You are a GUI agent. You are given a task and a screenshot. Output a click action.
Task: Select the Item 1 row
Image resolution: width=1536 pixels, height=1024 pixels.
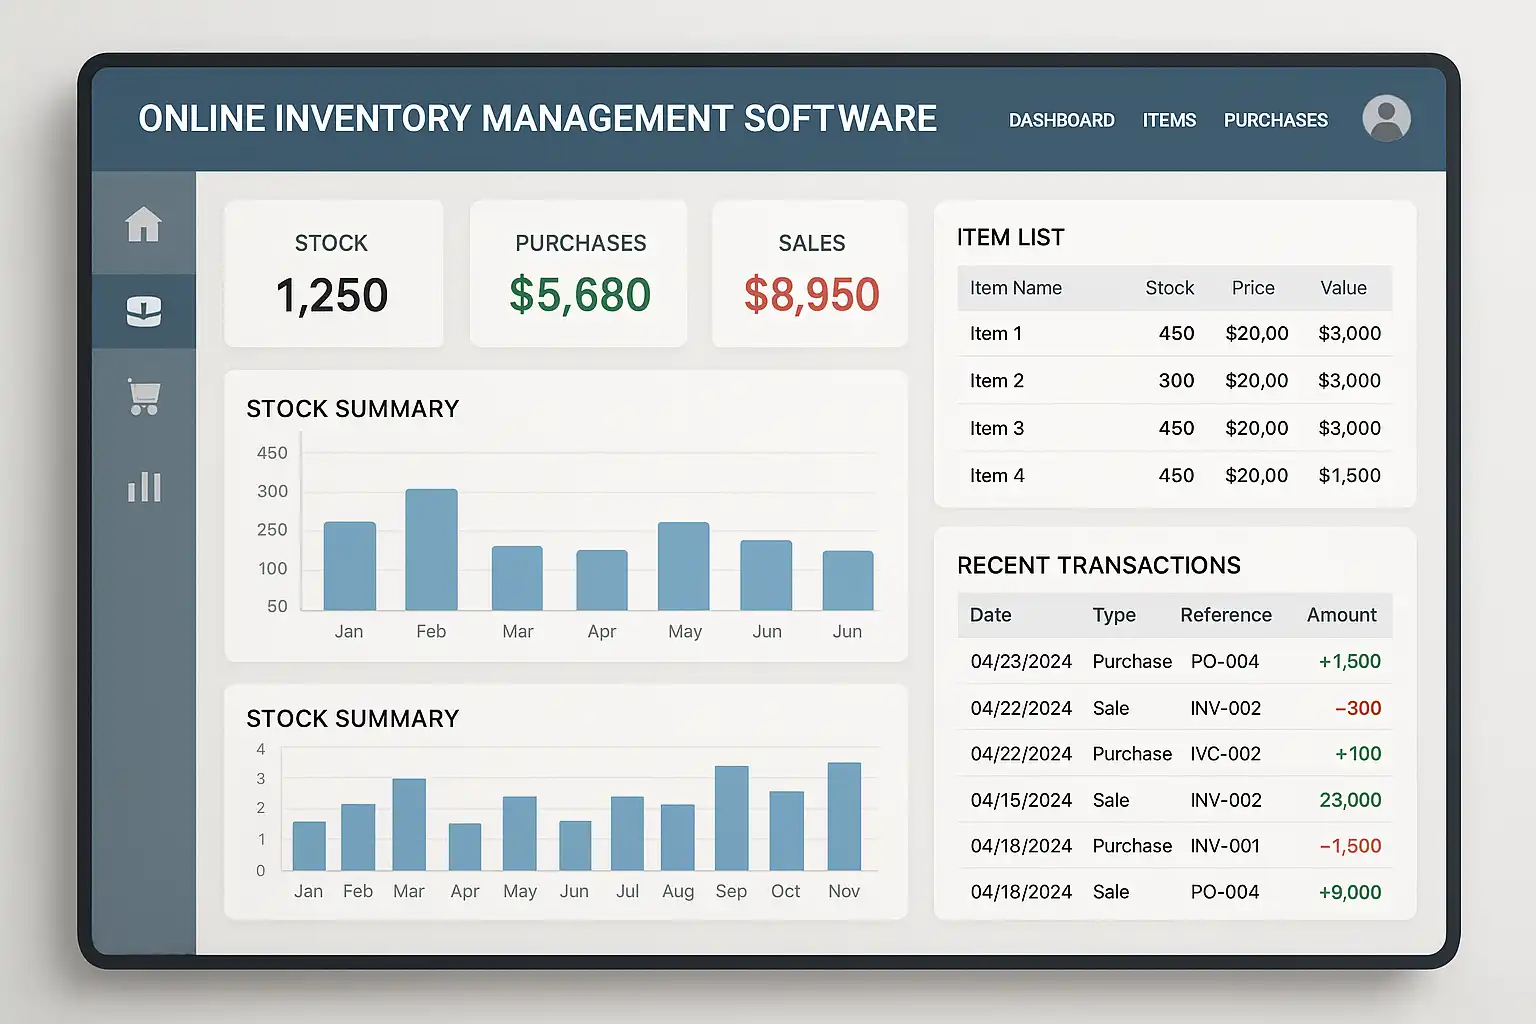tap(1174, 334)
